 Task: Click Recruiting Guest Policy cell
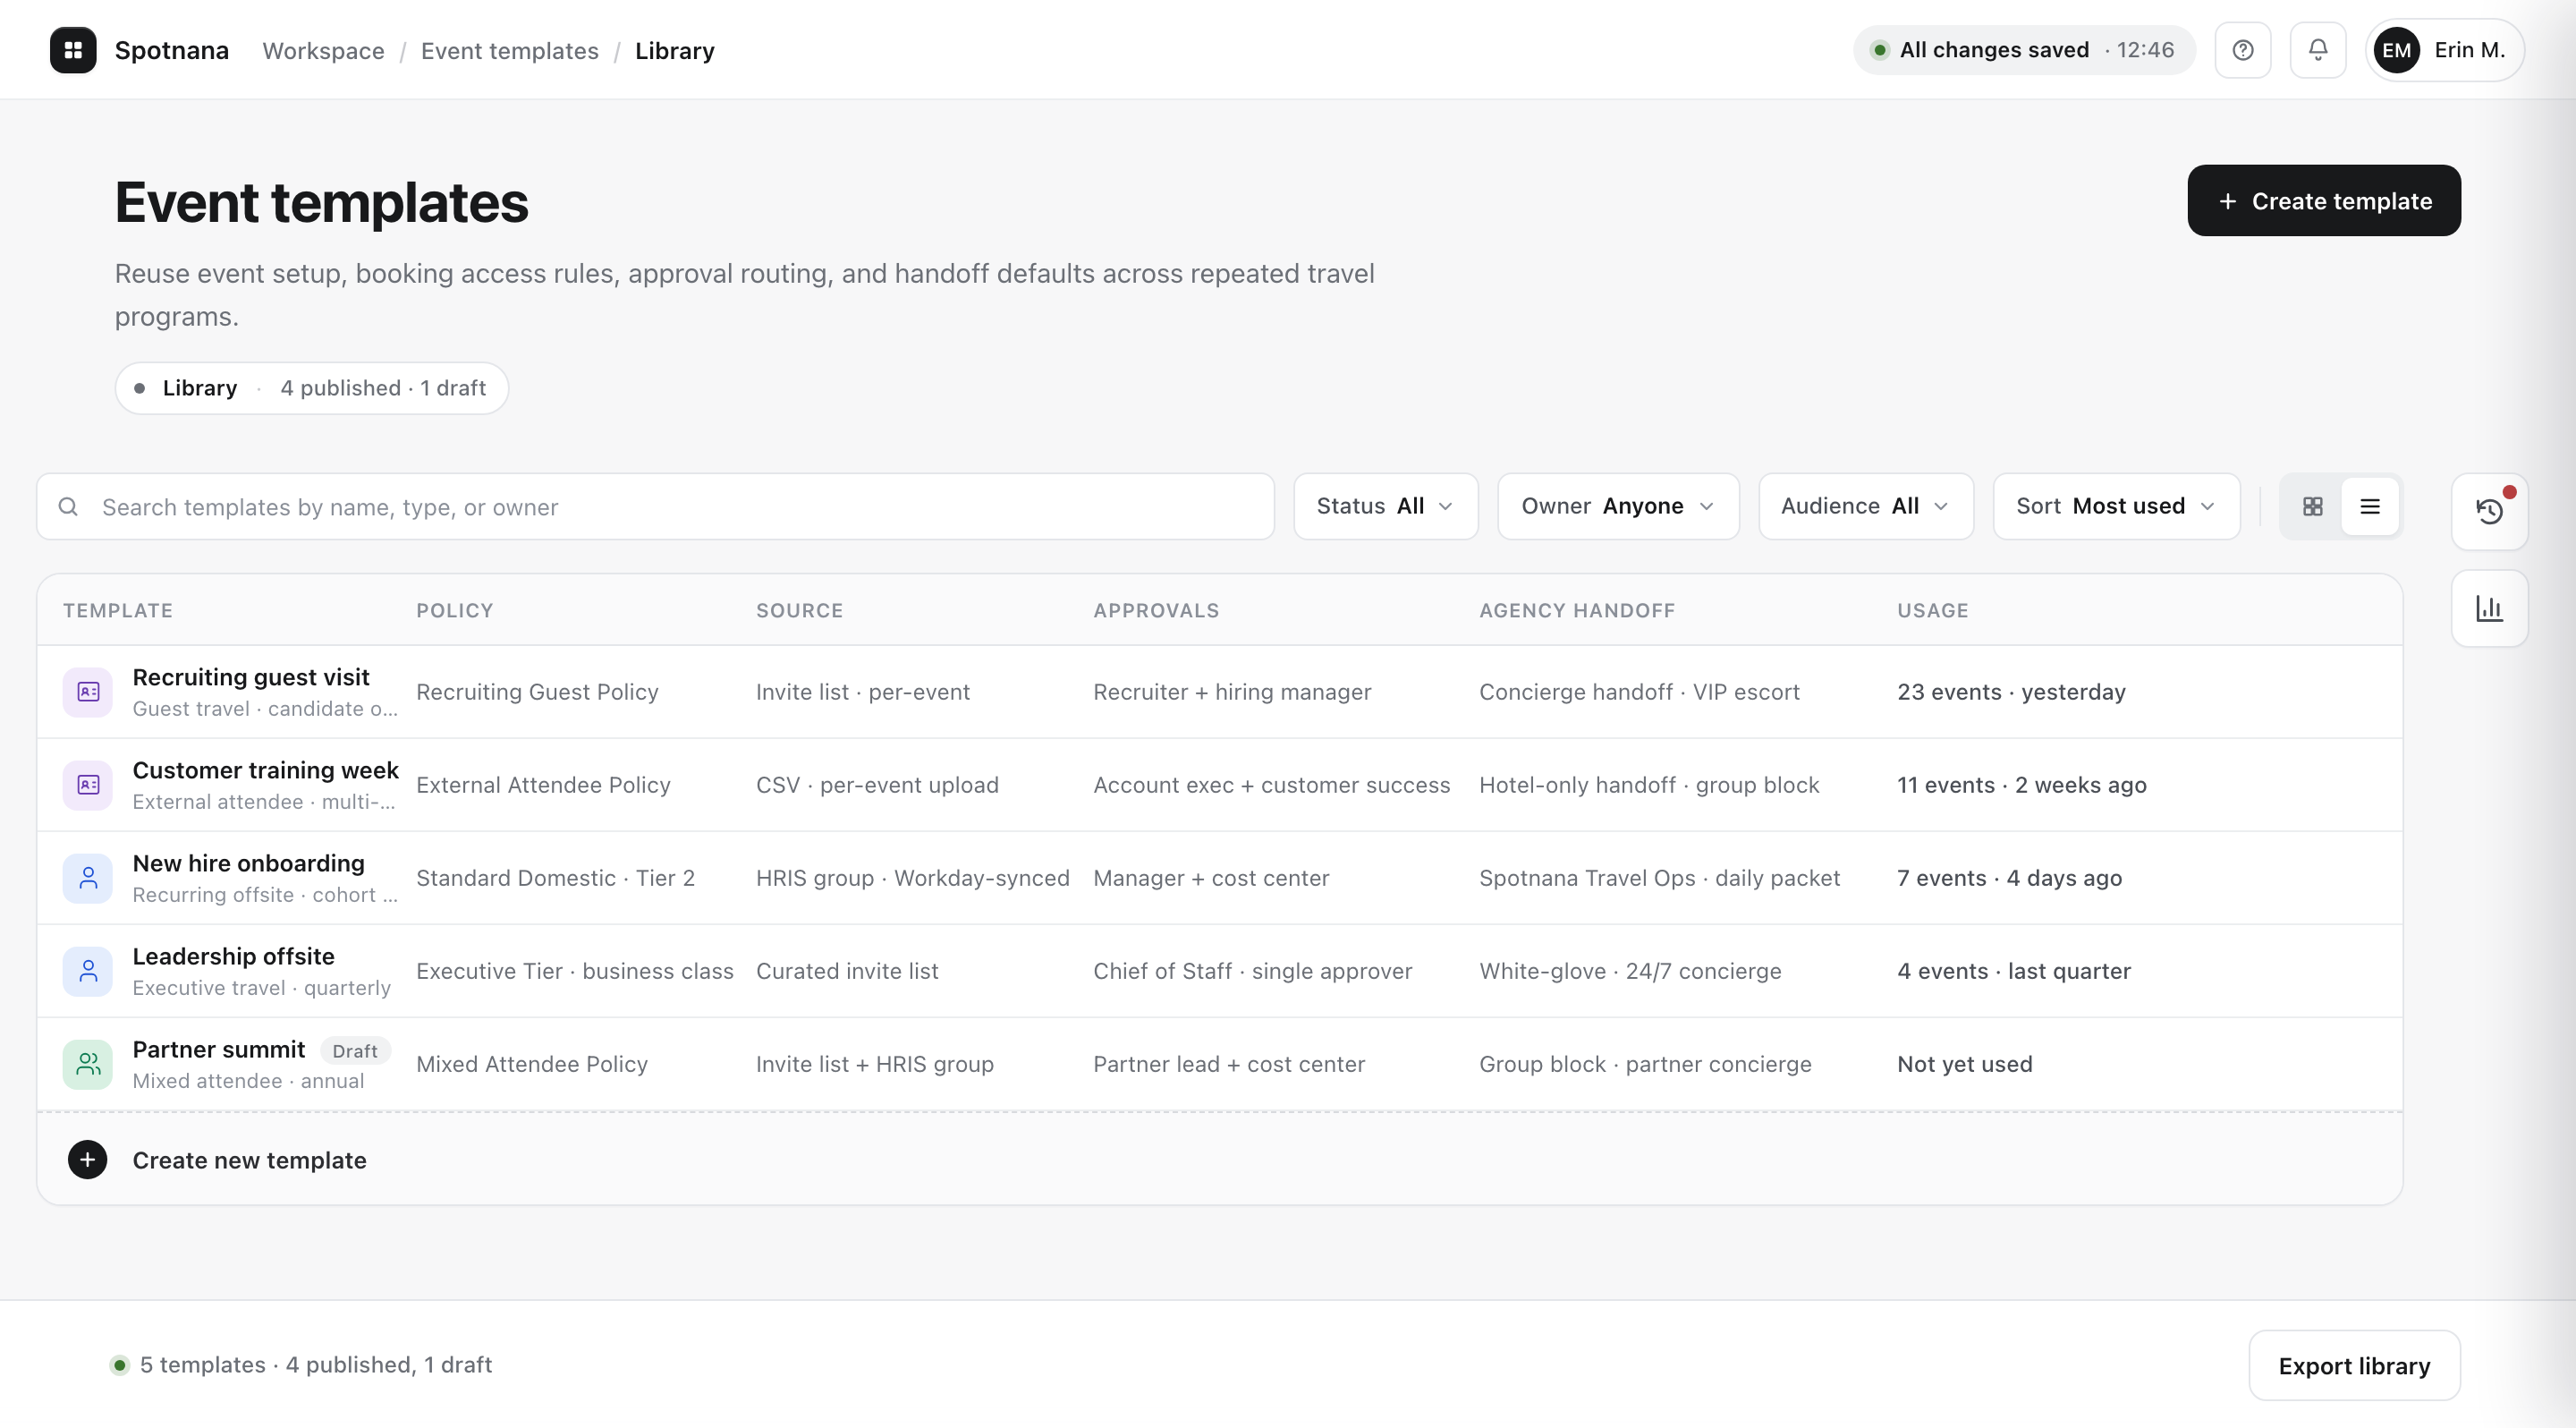(537, 692)
